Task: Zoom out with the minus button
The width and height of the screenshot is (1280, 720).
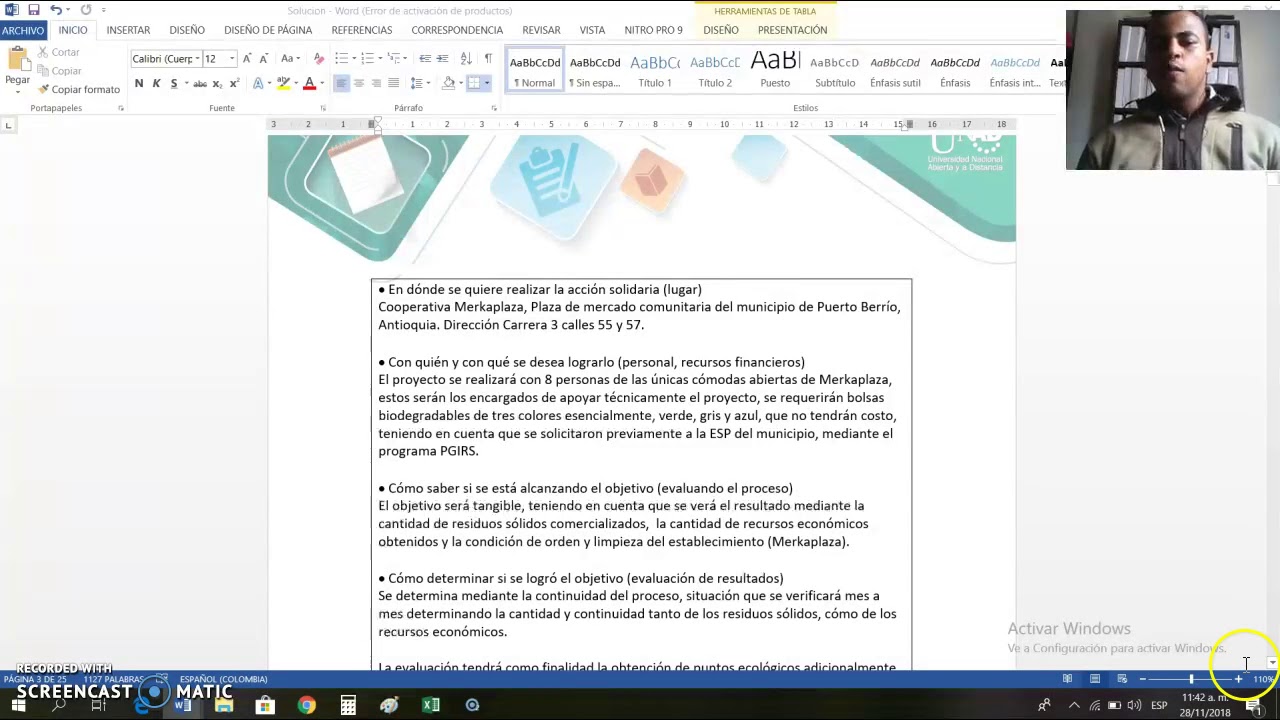Action: [1142, 679]
